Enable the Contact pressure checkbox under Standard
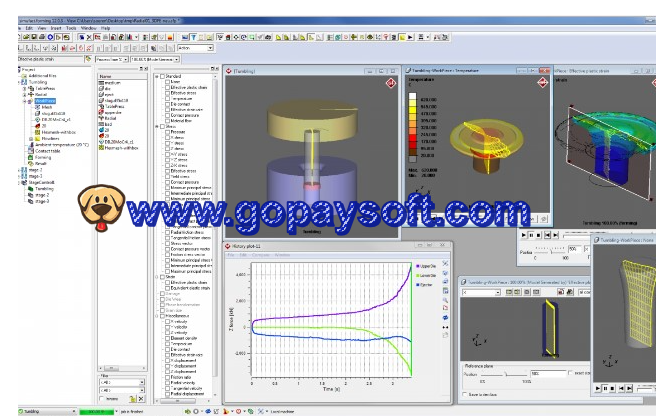This screenshot has width=656, height=416. (167, 115)
